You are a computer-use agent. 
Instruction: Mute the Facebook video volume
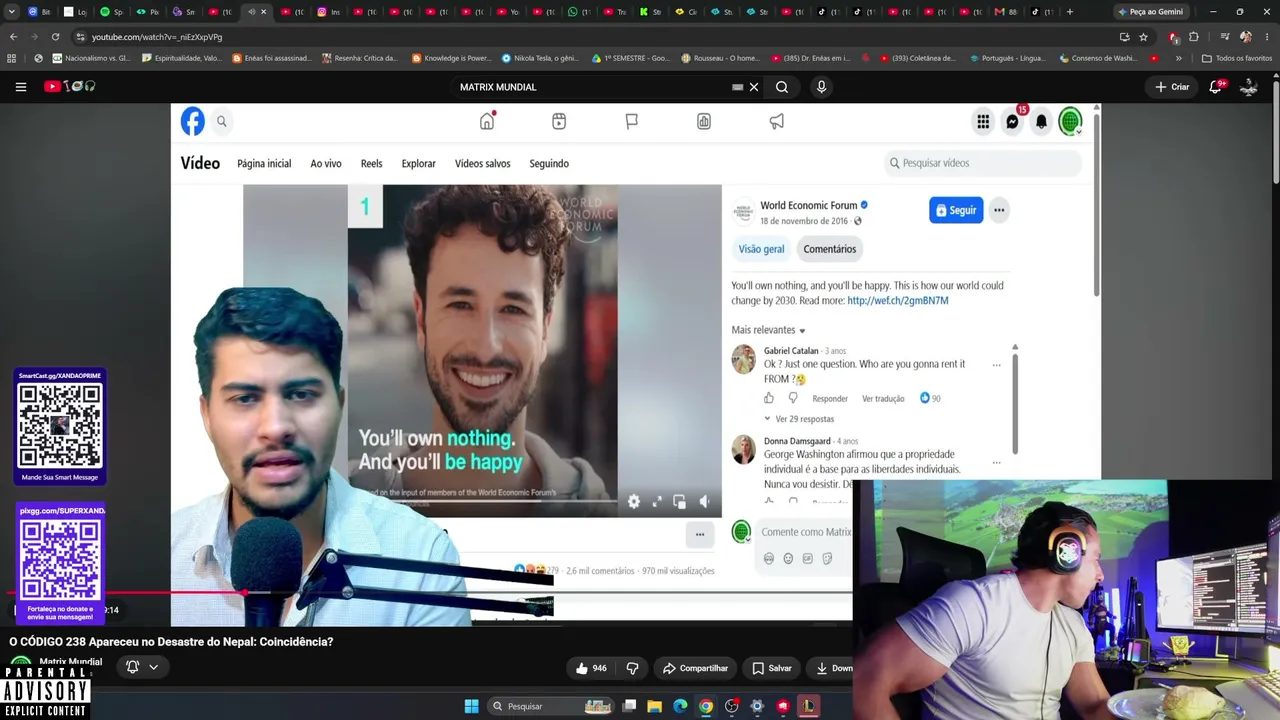(704, 502)
